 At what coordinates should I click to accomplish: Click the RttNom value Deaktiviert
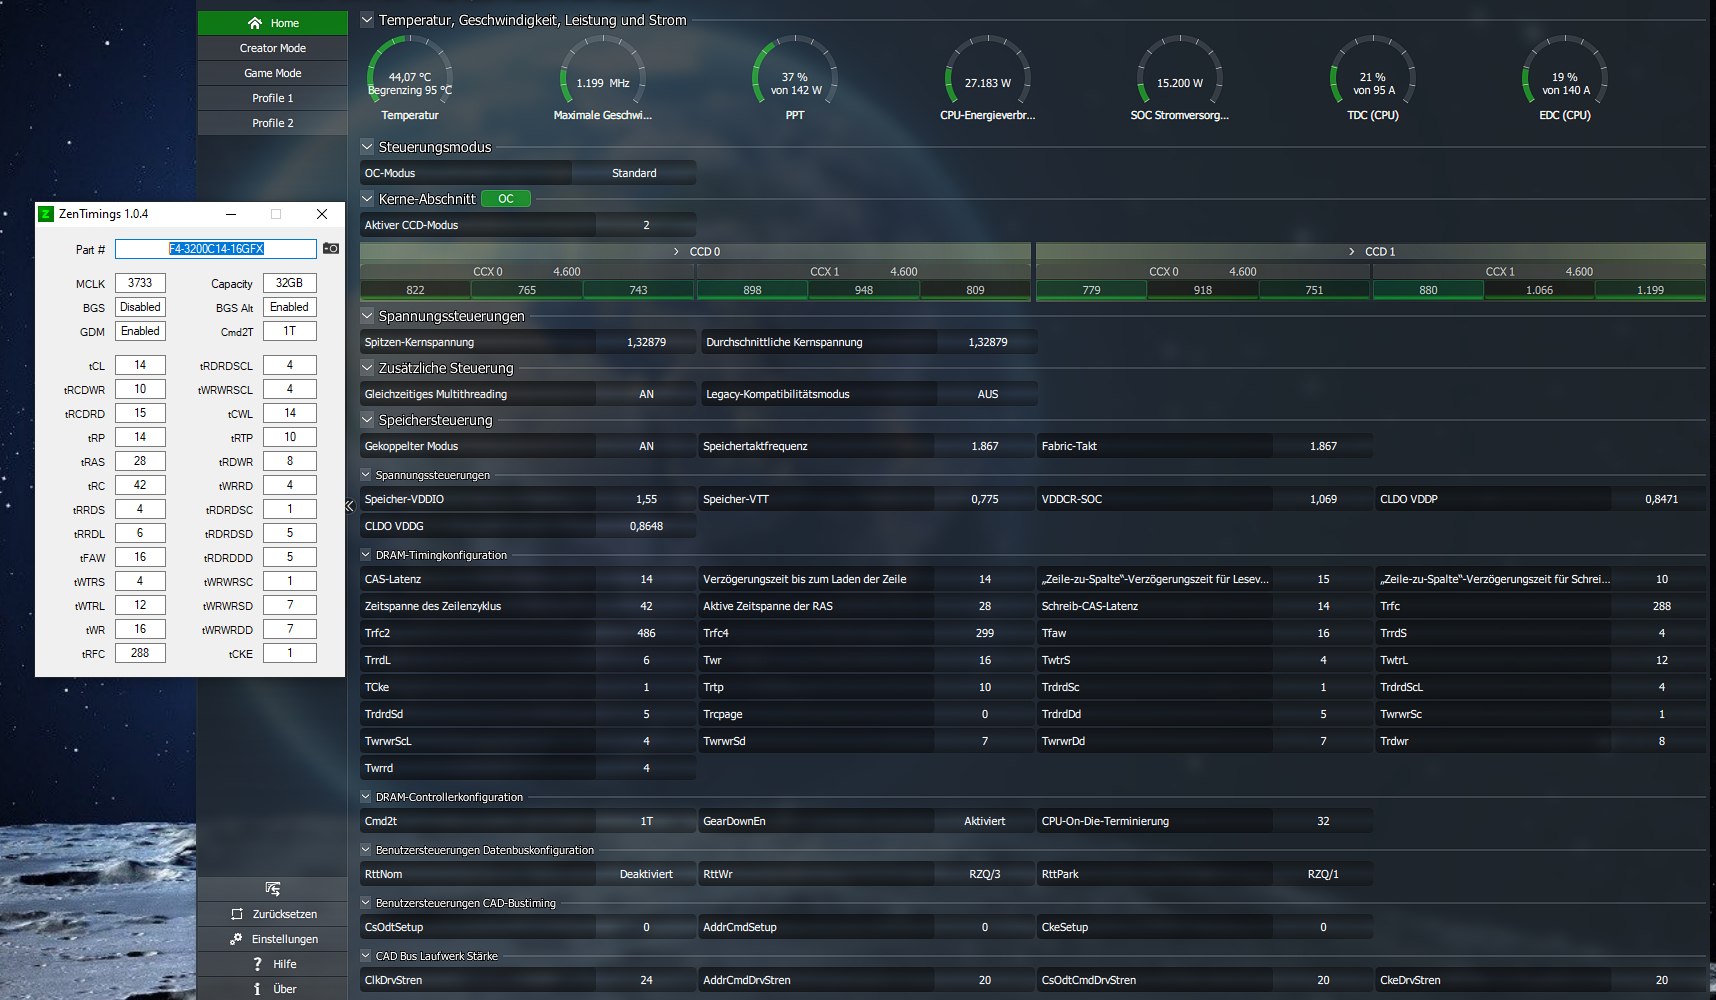[646, 874]
